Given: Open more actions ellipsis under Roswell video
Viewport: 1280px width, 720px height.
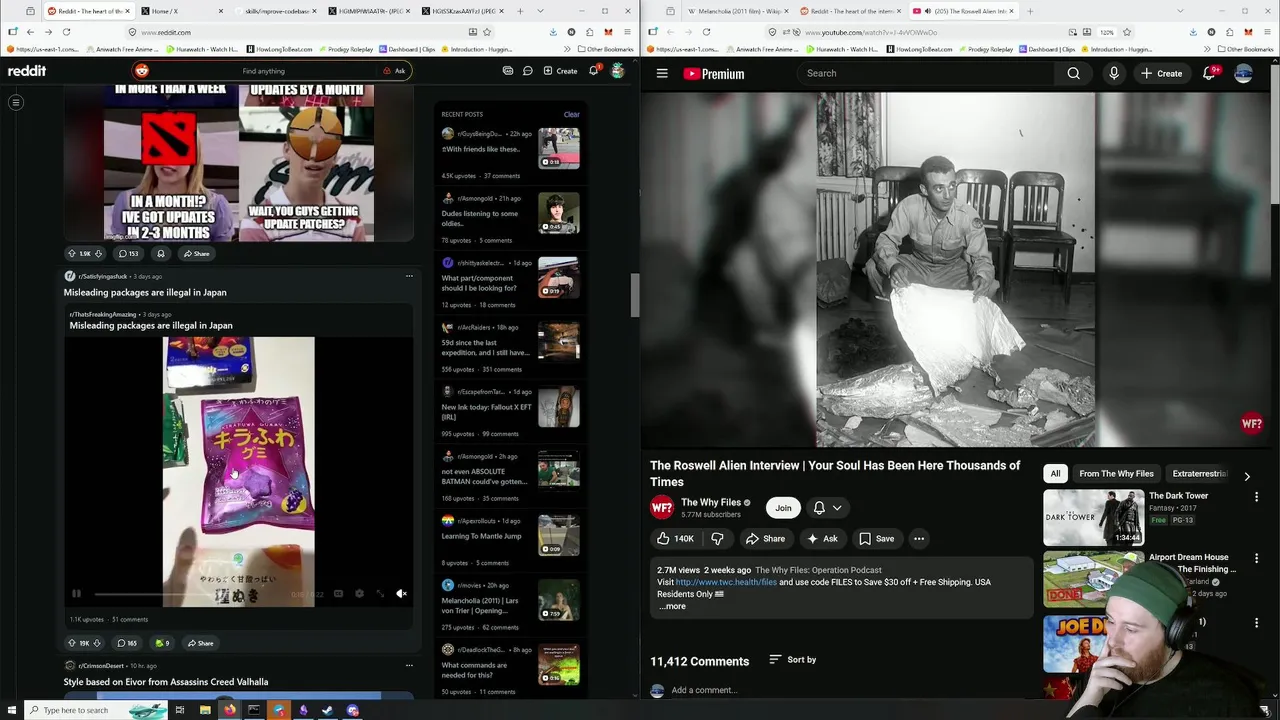Looking at the screenshot, I should coord(919,539).
